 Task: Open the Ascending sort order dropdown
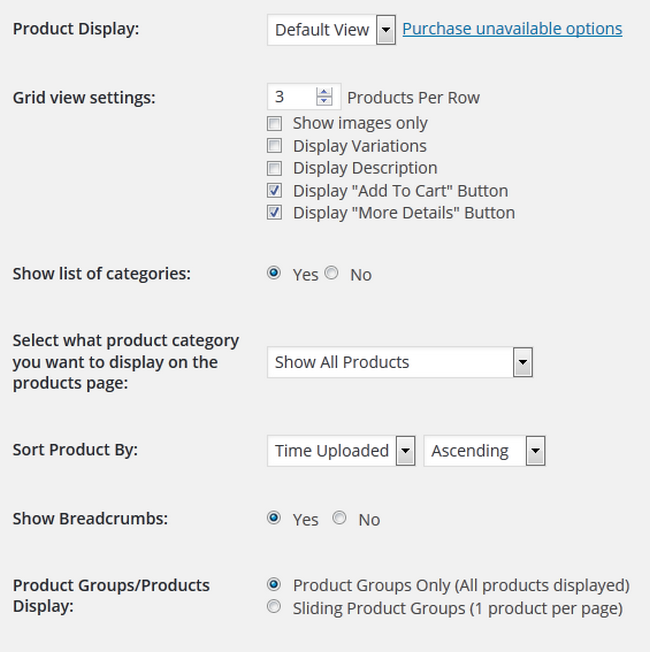484,451
